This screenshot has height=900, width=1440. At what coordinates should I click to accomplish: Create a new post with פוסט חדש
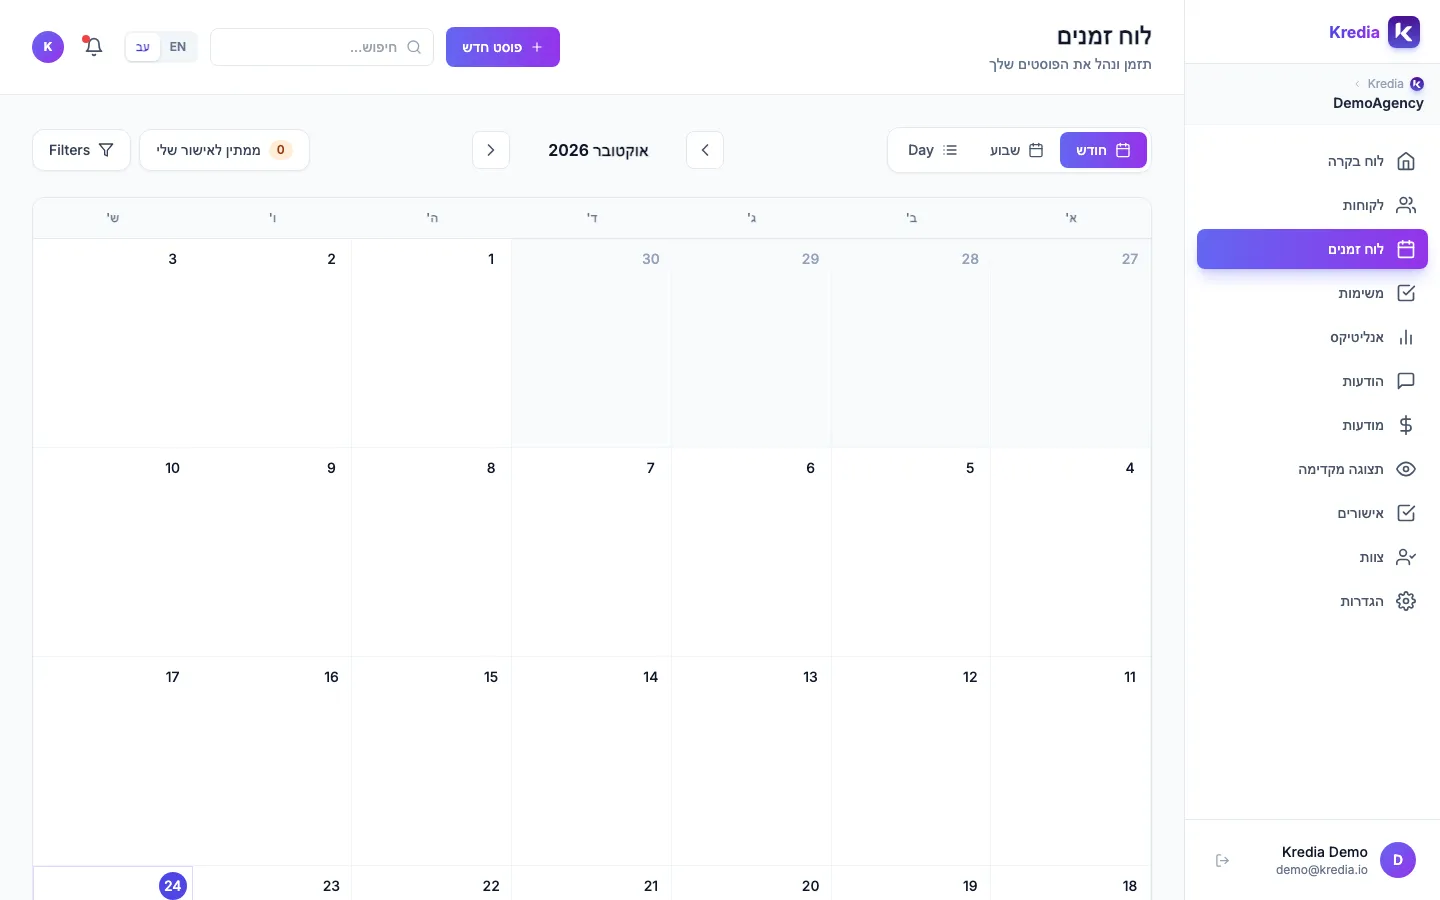tap(503, 47)
